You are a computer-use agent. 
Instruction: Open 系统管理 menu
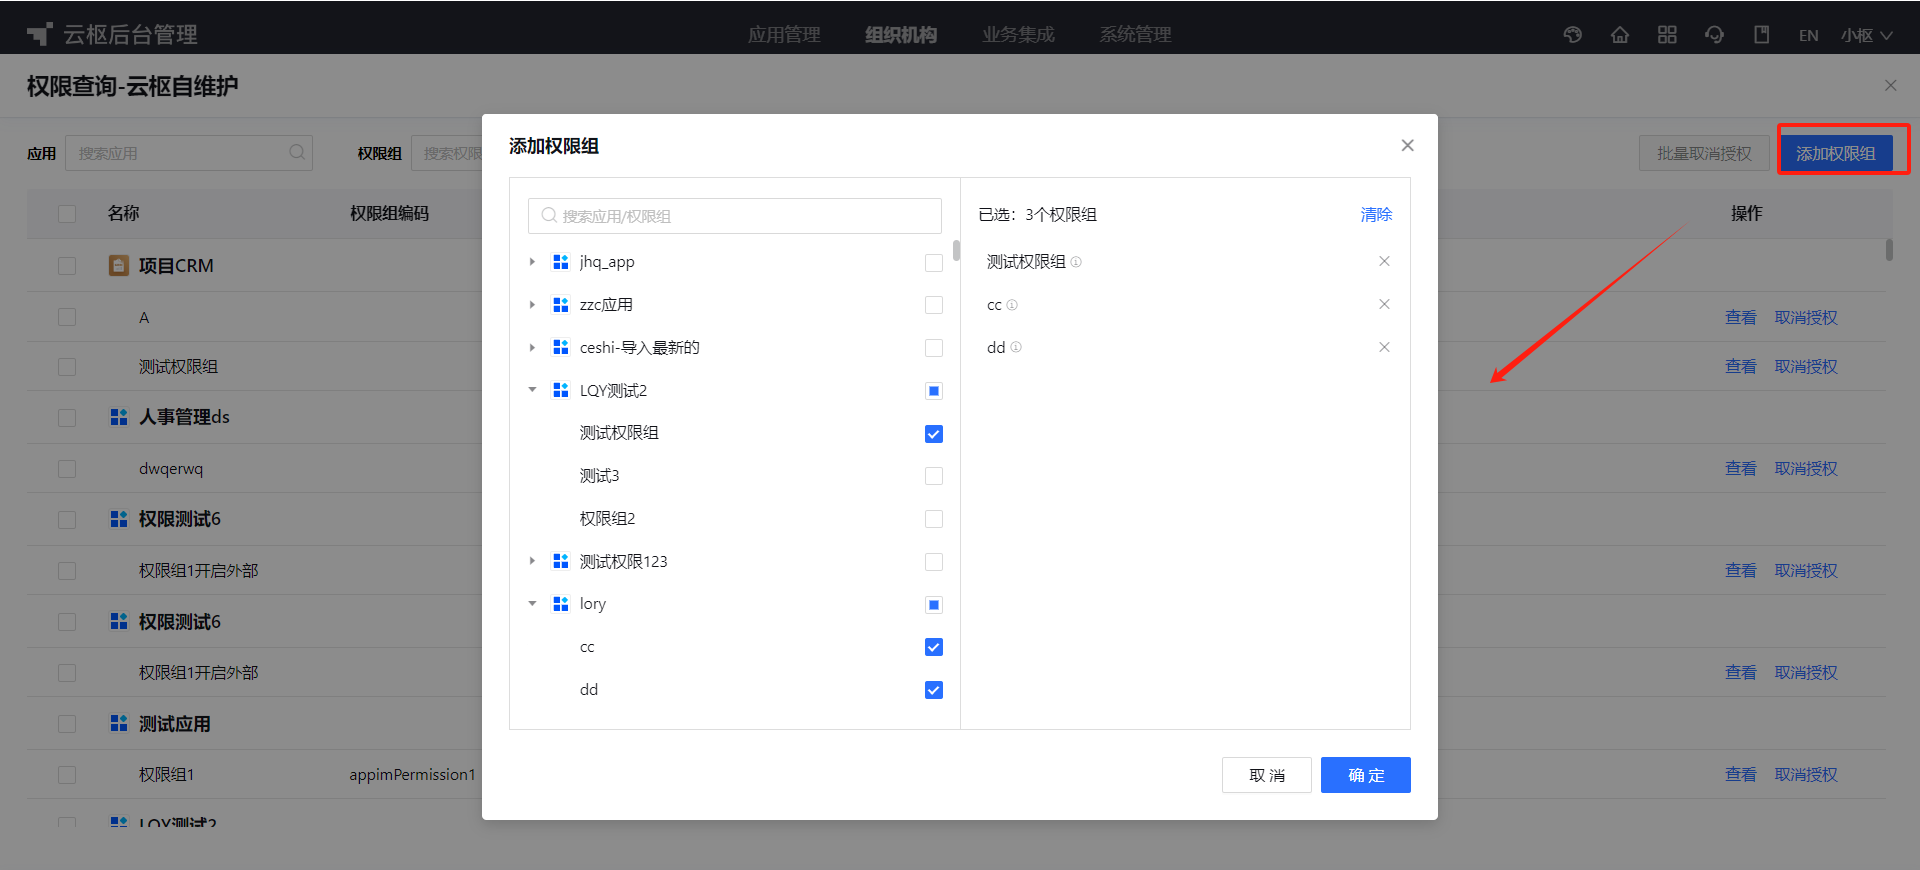tap(1135, 35)
